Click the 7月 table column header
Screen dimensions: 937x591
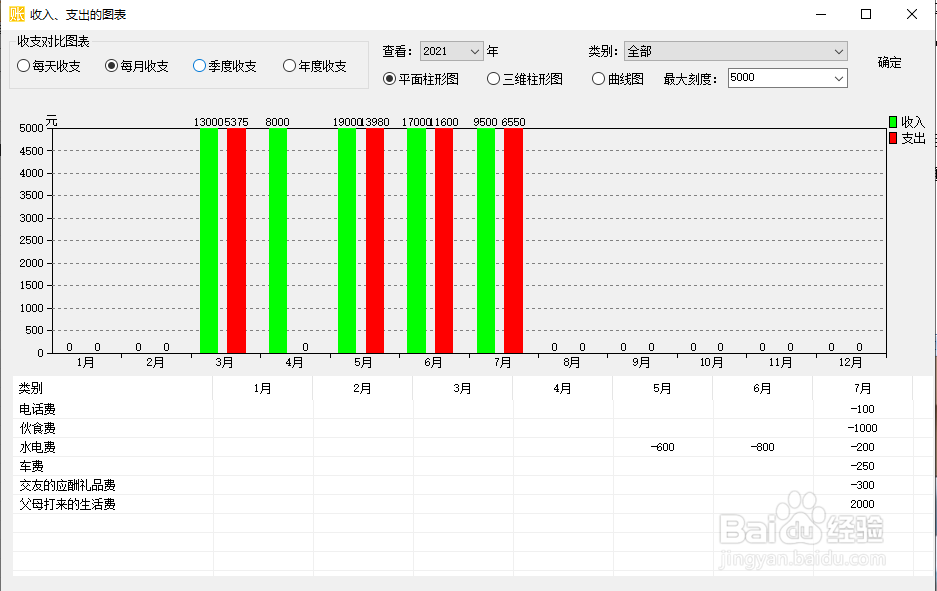[x=862, y=388]
